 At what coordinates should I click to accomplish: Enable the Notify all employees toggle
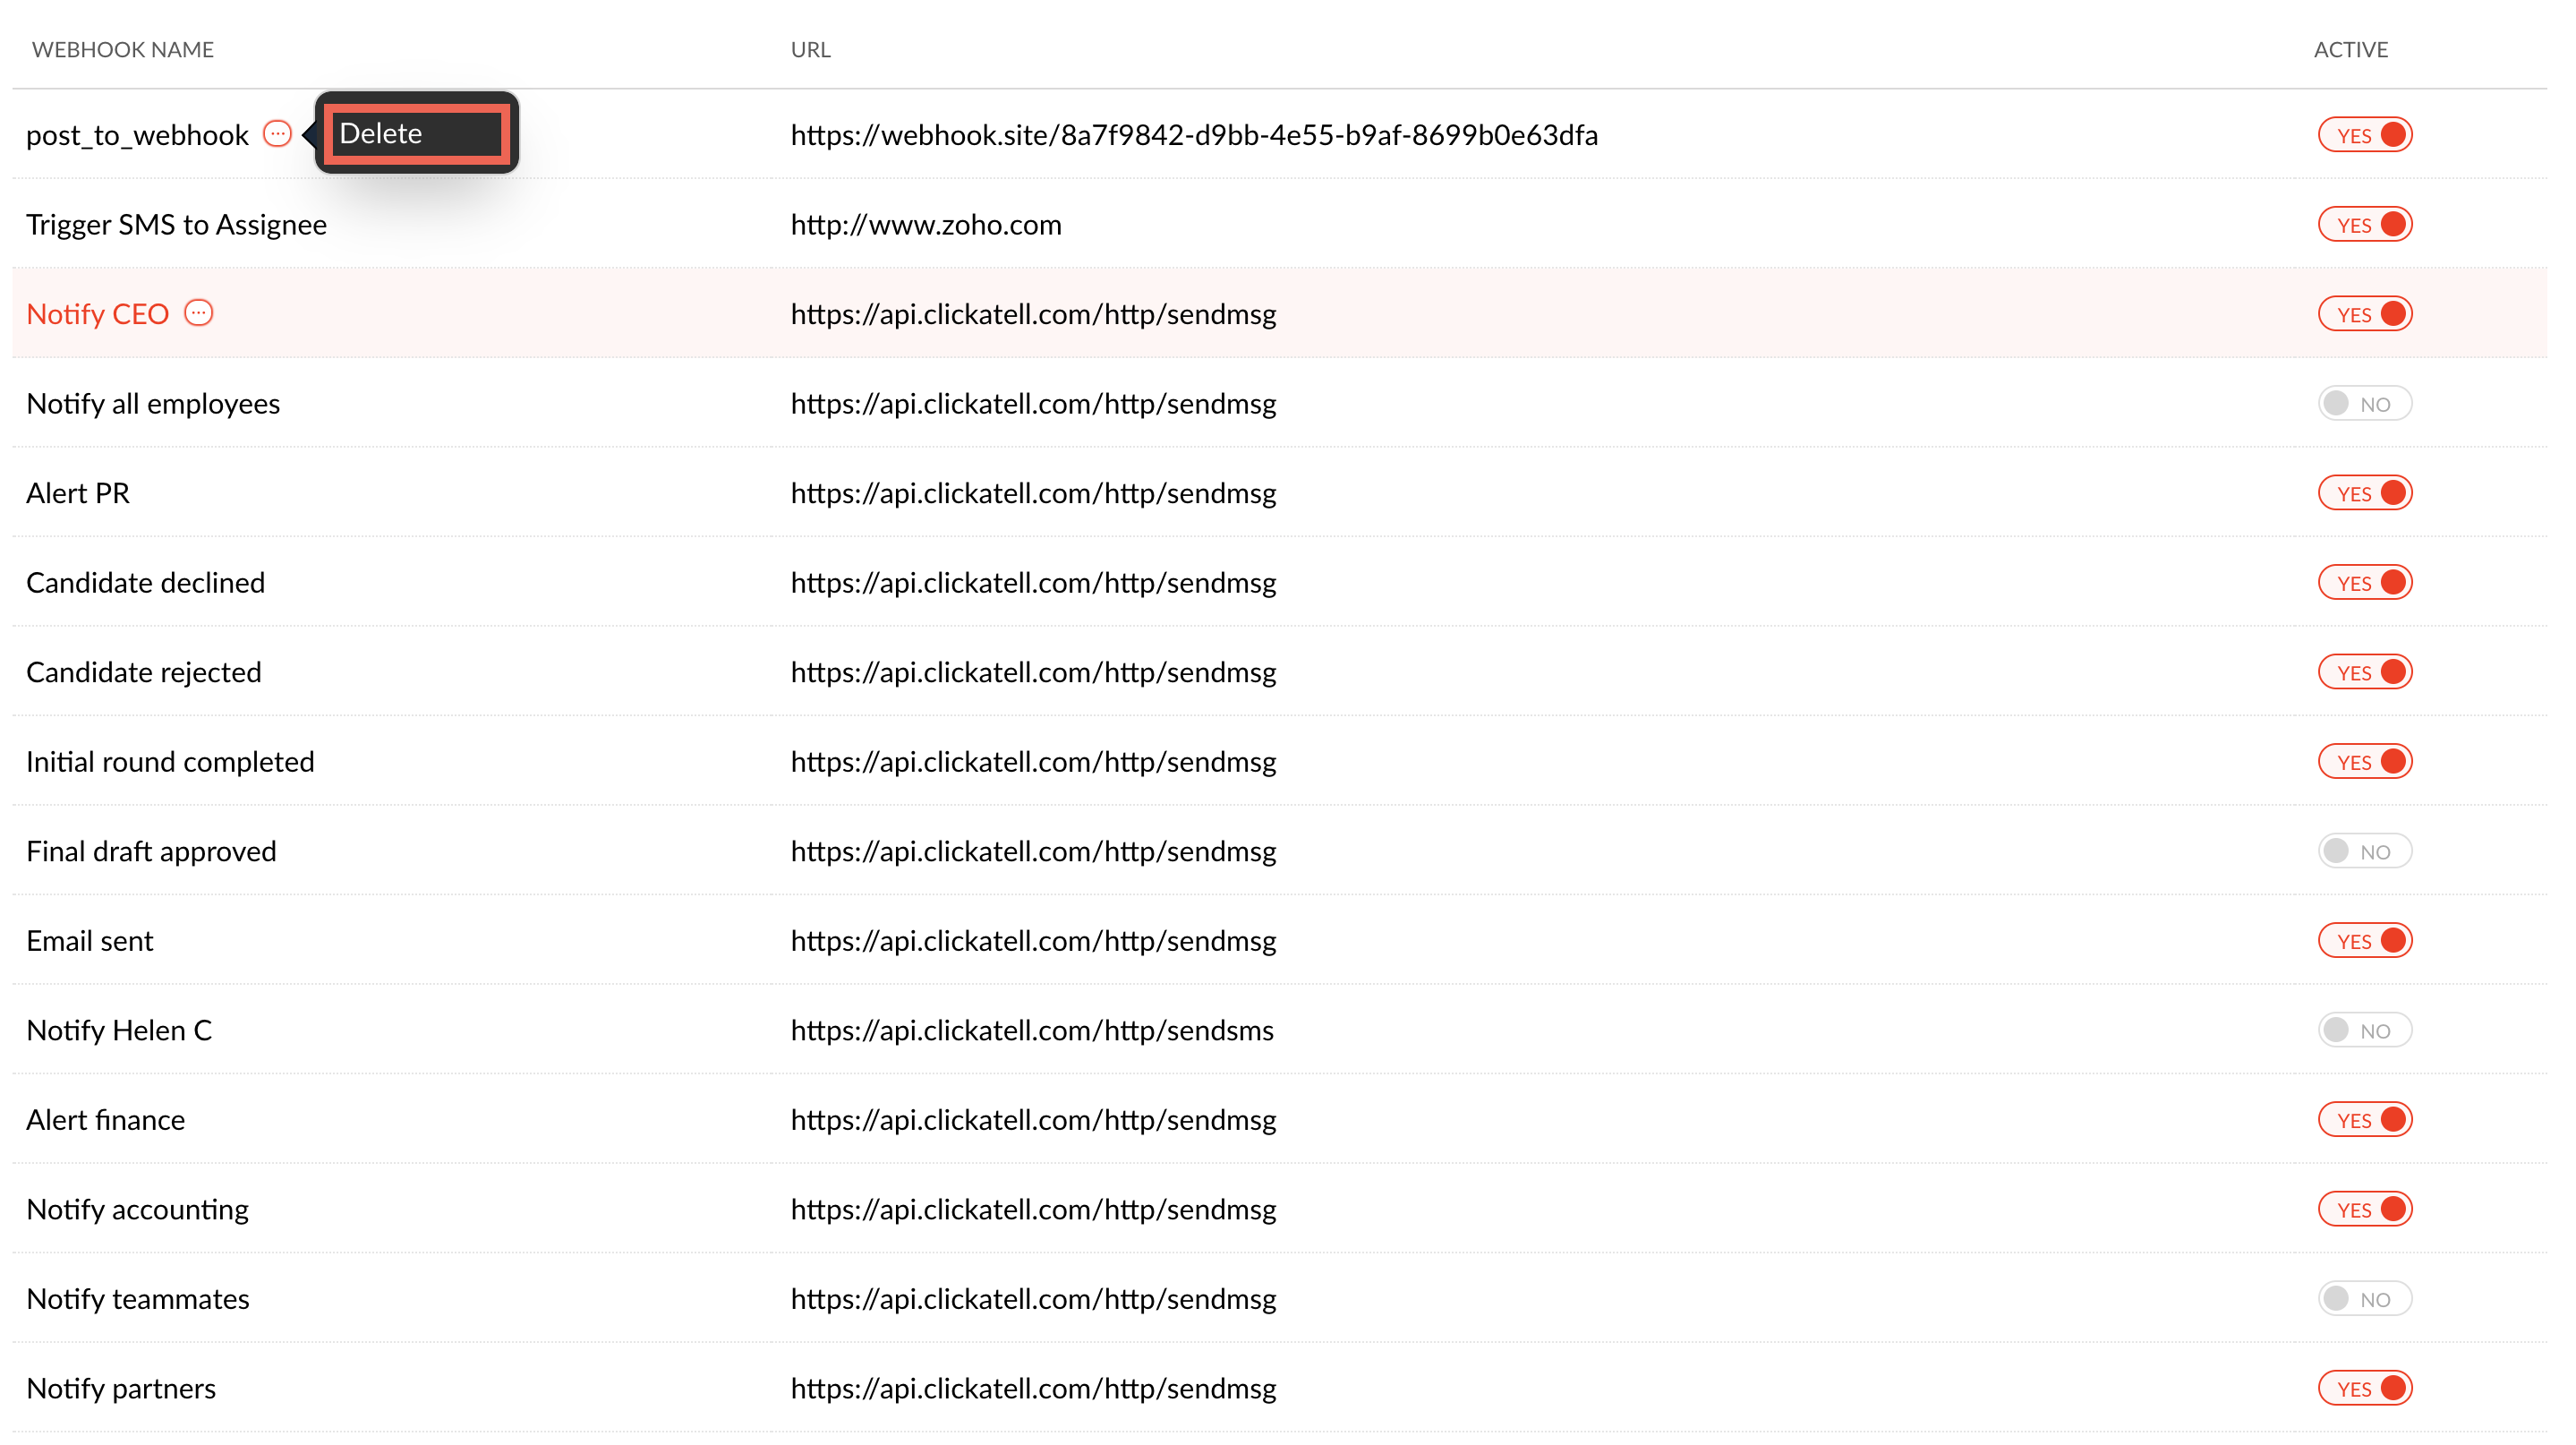pos(2364,404)
